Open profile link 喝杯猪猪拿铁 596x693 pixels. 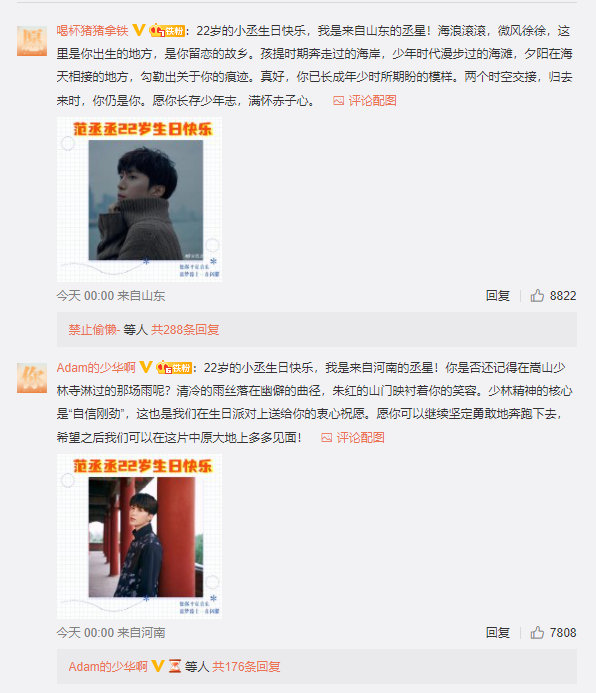(92, 30)
